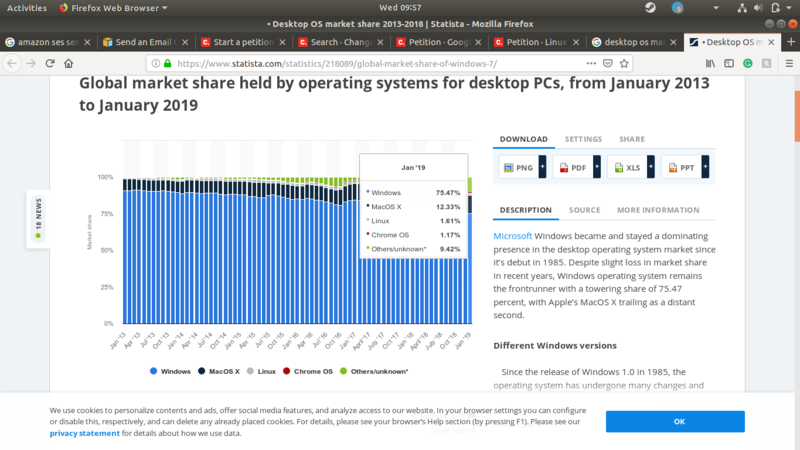Select the DESCRIPTION tab
The height and width of the screenshot is (450, 800).
(x=526, y=210)
